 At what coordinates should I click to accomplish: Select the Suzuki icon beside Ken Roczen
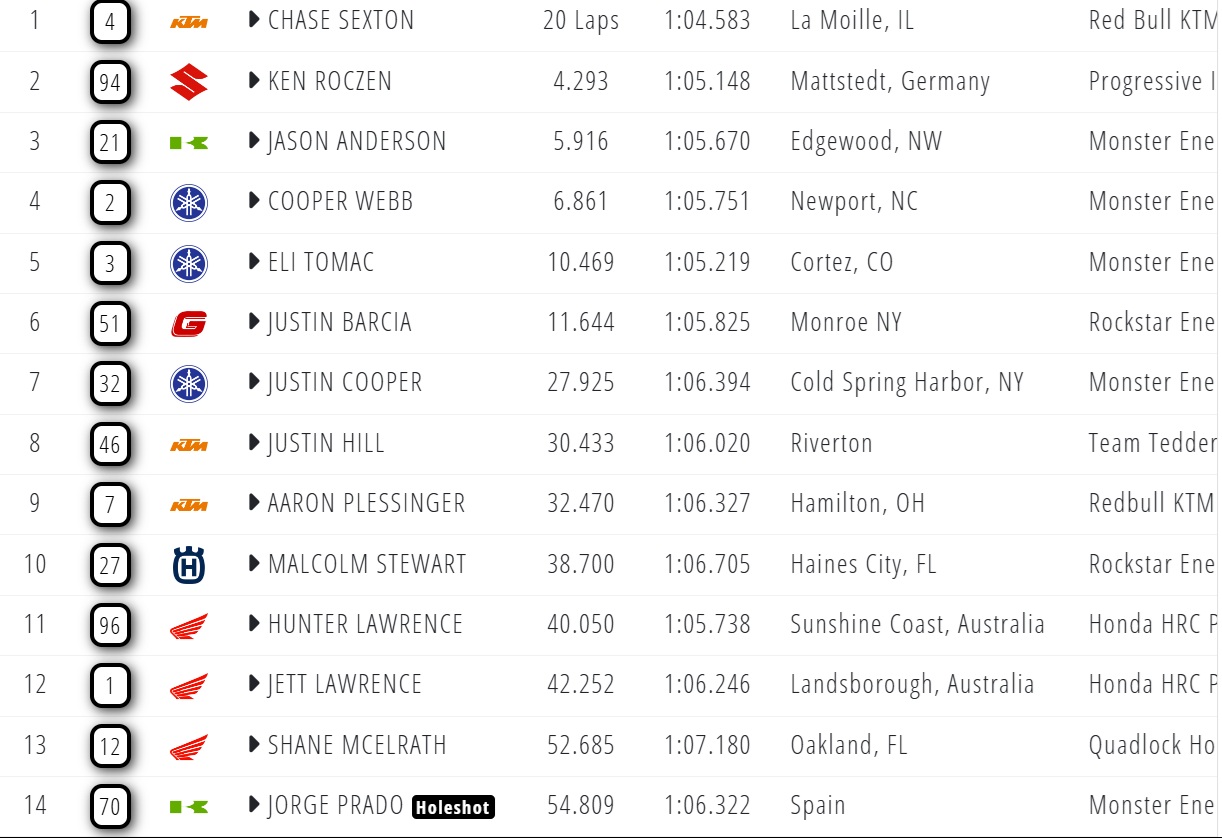point(187,81)
